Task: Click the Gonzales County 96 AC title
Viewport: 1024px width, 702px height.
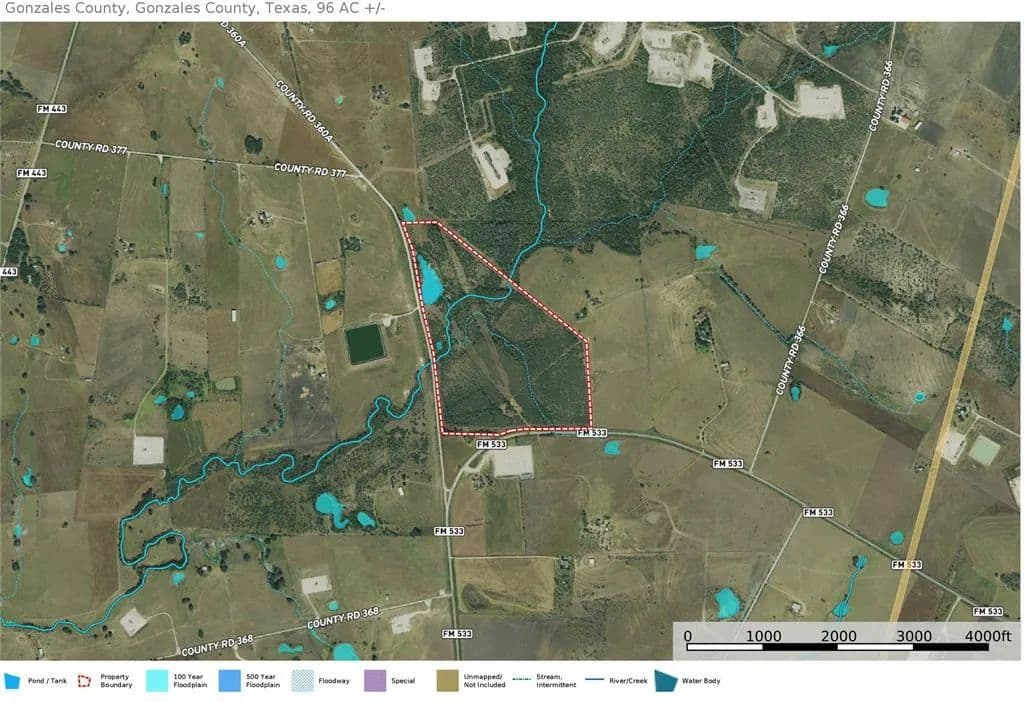Action: tap(195, 9)
